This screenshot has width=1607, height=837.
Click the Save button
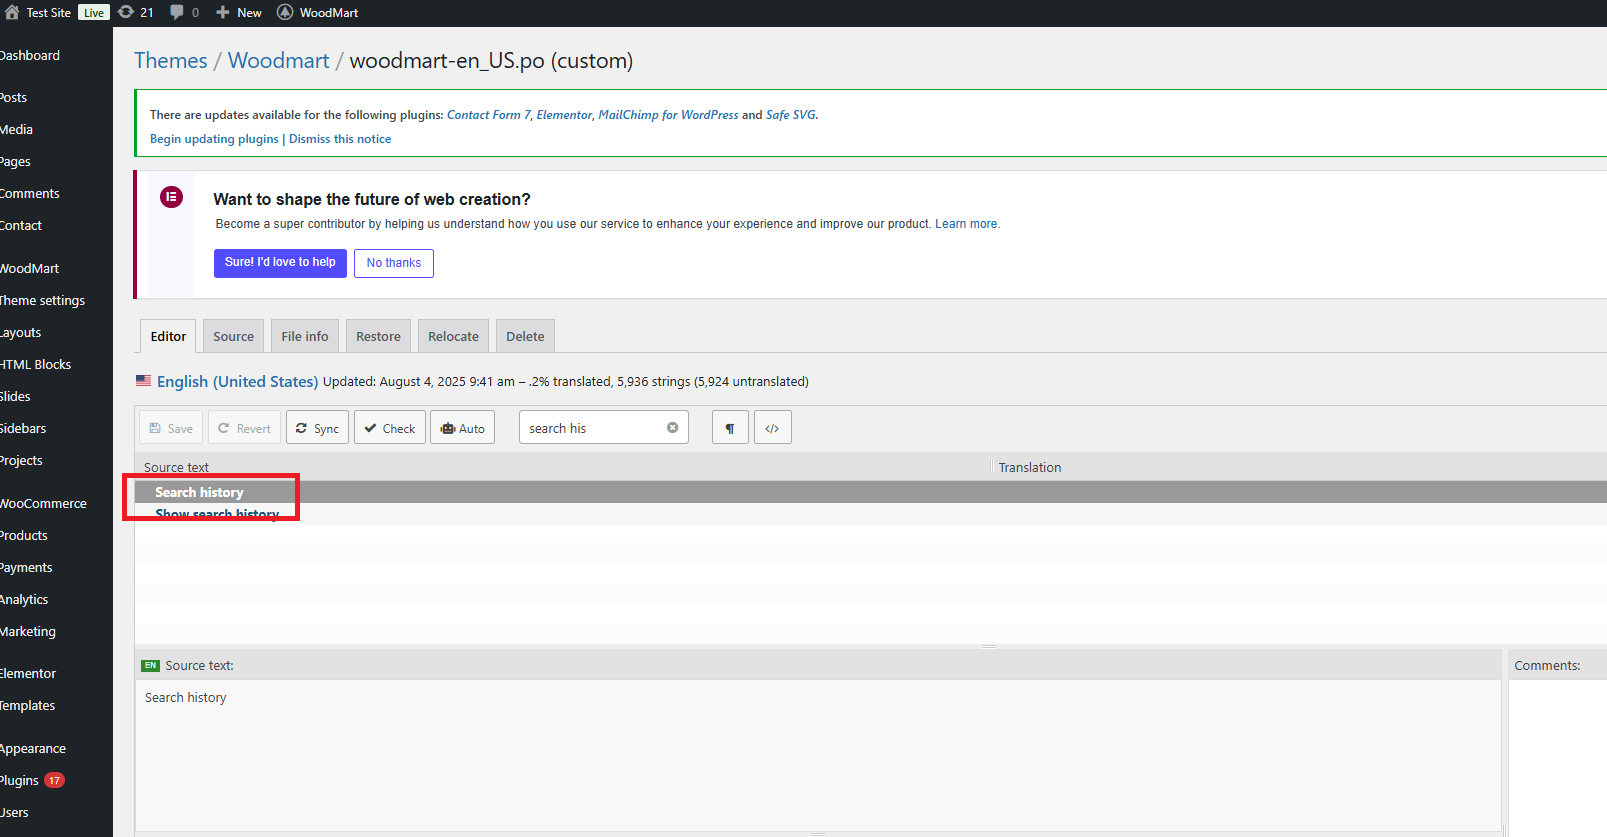pos(171,428)
